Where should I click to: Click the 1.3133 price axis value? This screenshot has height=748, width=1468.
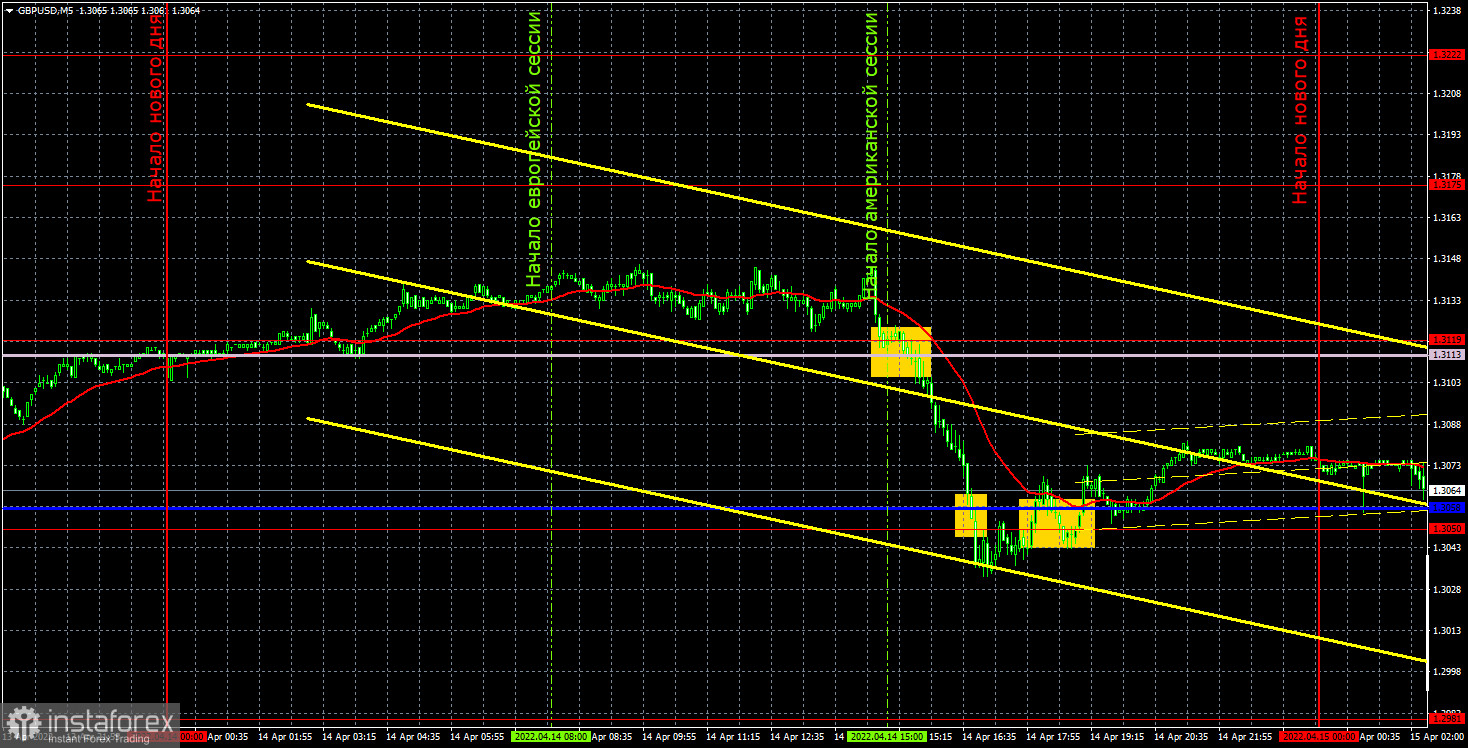click(1447, 300)
